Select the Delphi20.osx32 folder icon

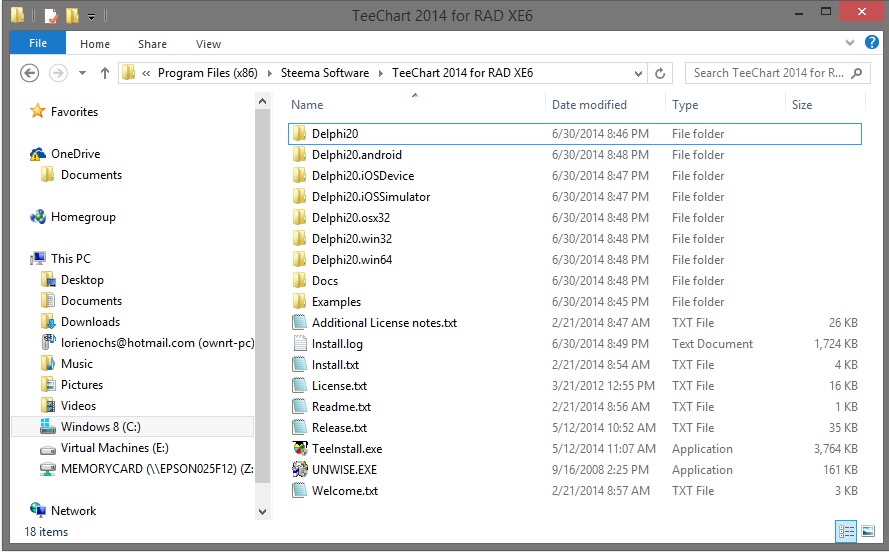[x=299, y=218]
